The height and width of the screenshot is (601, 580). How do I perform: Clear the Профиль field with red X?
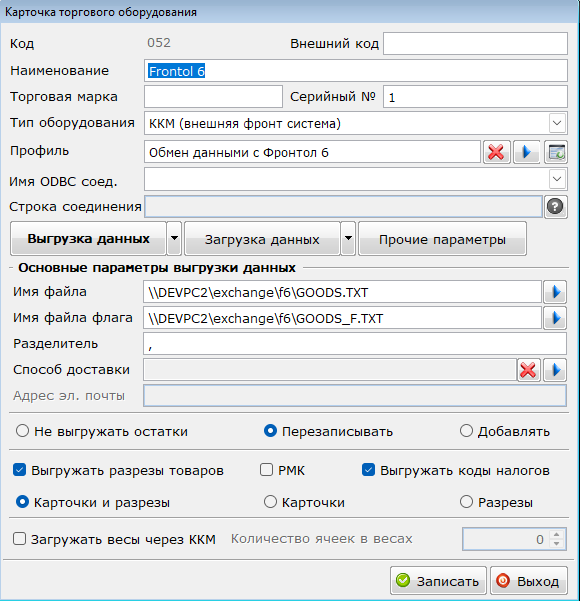[496, 152]
